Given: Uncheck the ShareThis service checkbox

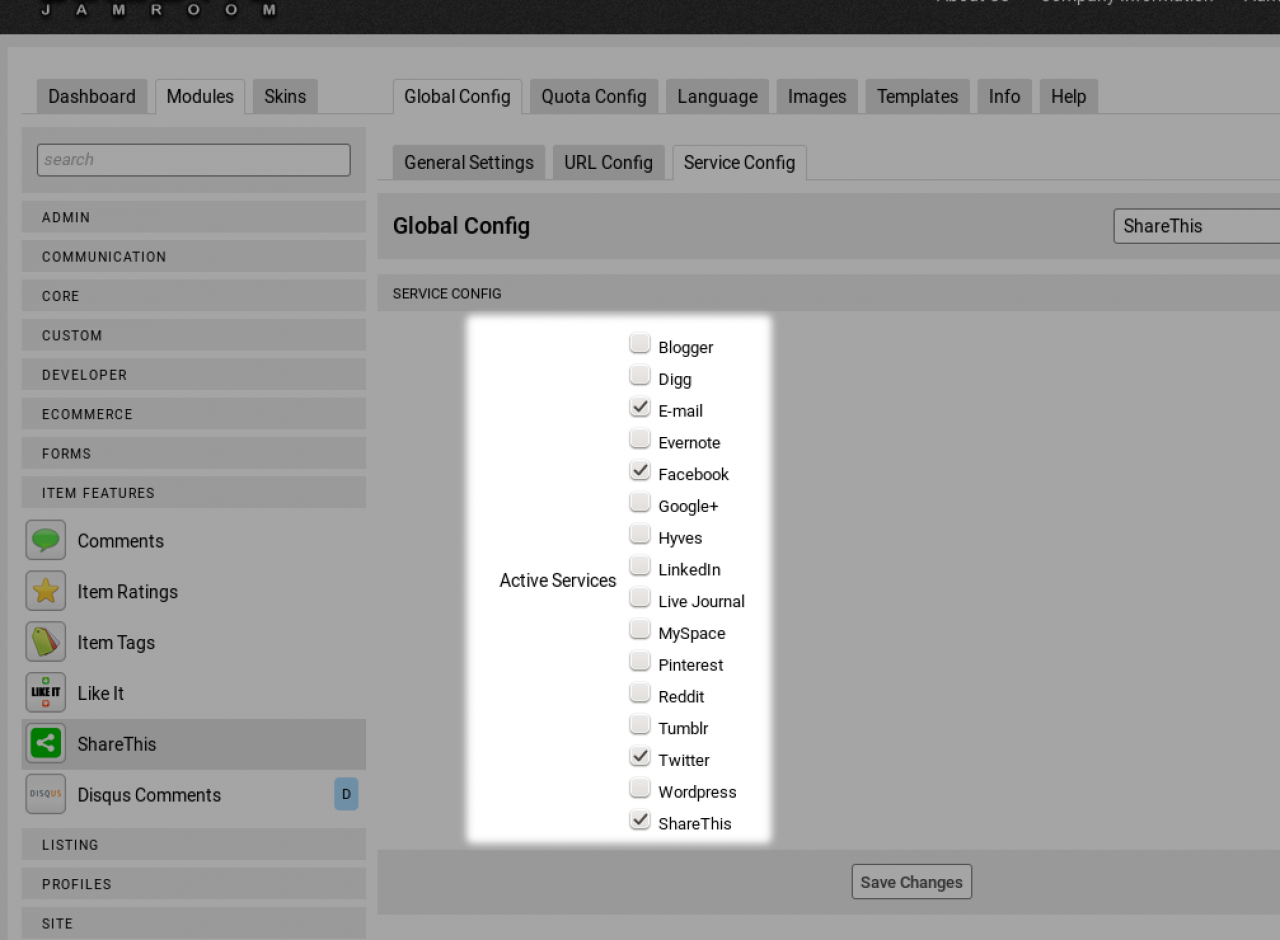Looking at the screenshot, I should click(640, 820).
